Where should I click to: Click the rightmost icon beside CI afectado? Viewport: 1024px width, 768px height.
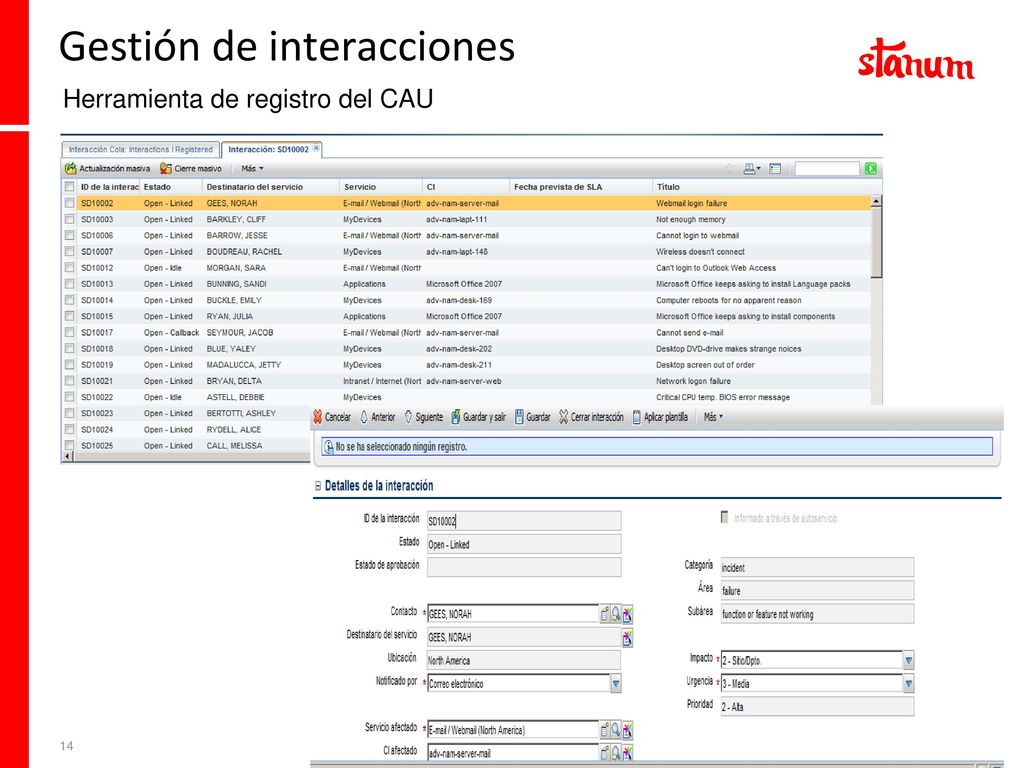[628, 753]
